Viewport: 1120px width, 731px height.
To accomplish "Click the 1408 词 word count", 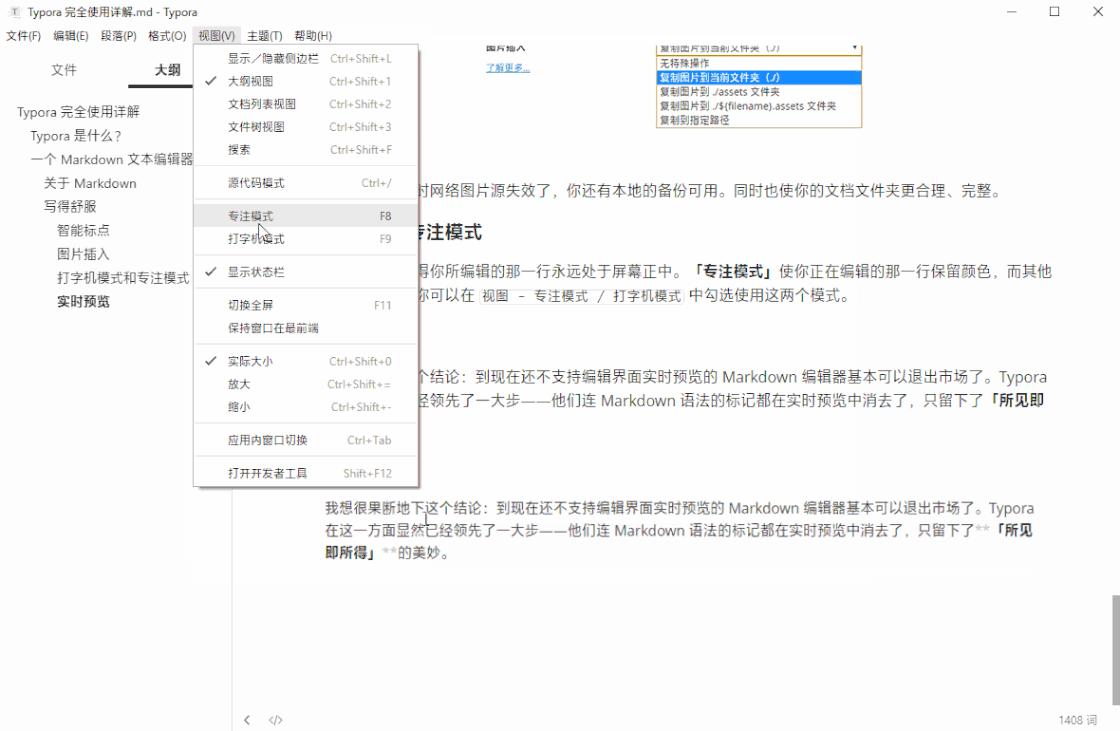I will click(1077, 720).
